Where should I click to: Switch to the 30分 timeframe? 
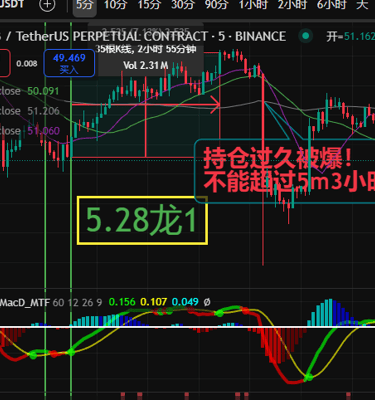click(183, 5)
